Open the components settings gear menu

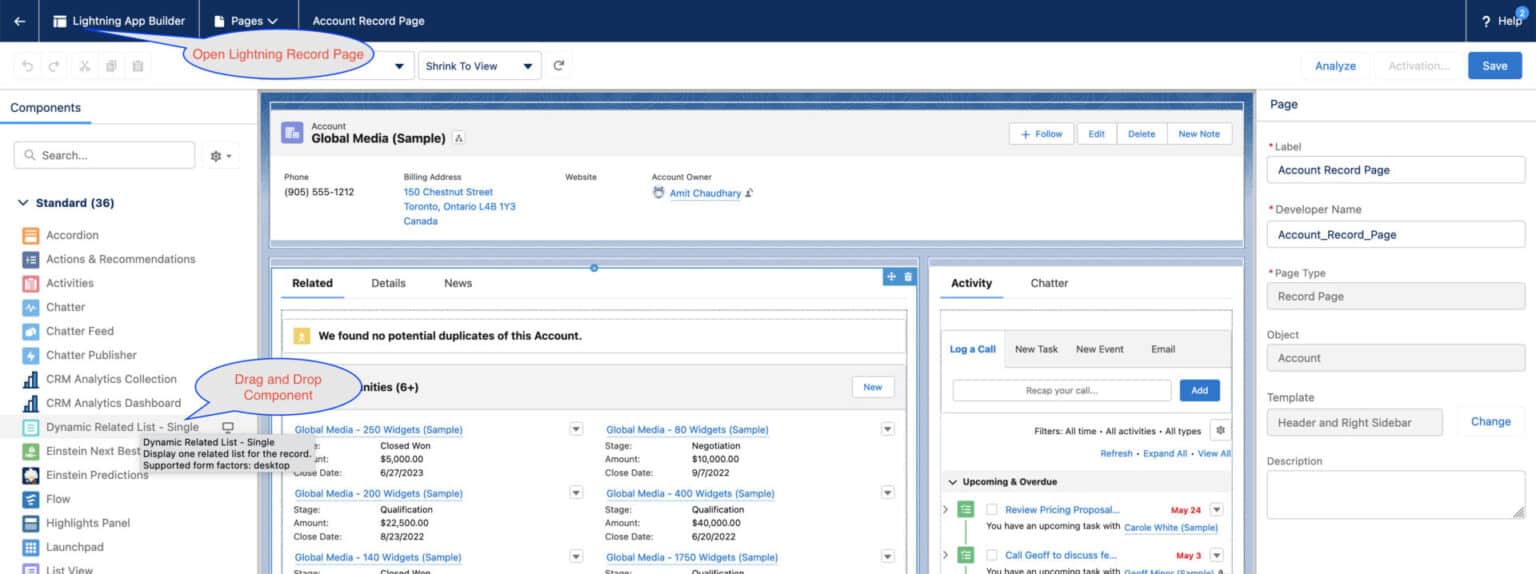[x=220, y=156]
